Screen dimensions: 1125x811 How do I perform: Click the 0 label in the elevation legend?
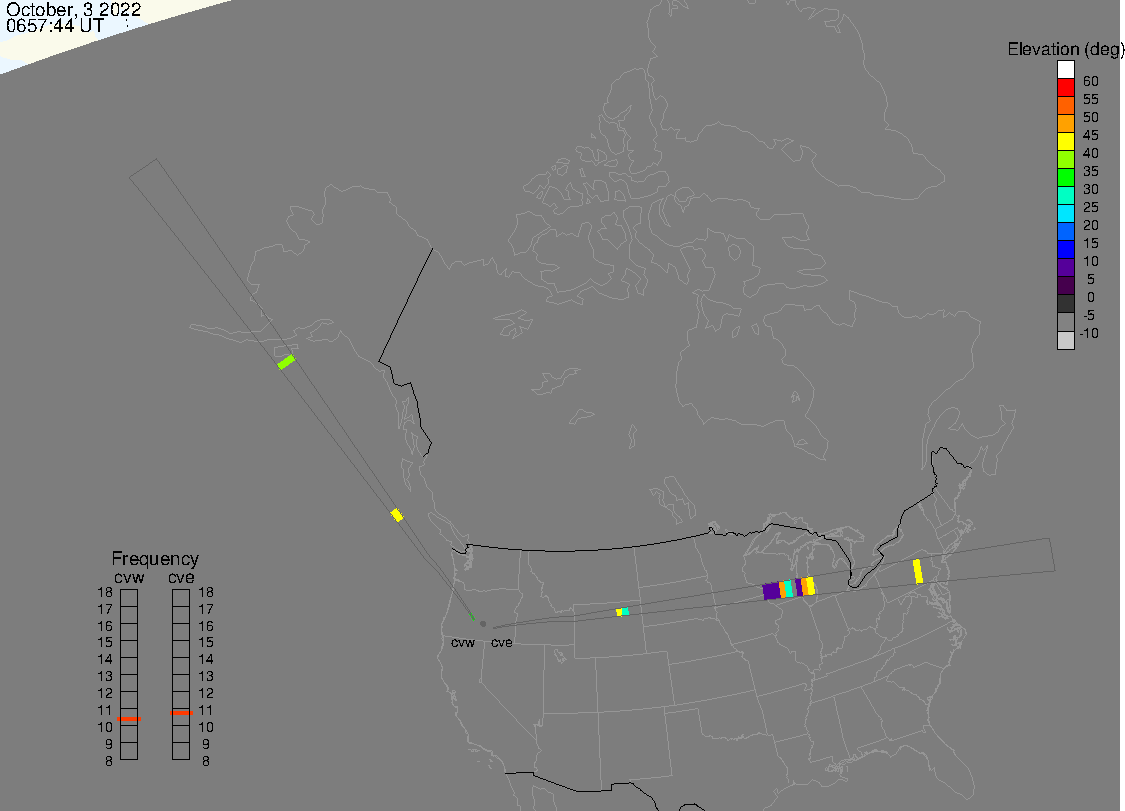1091,297
